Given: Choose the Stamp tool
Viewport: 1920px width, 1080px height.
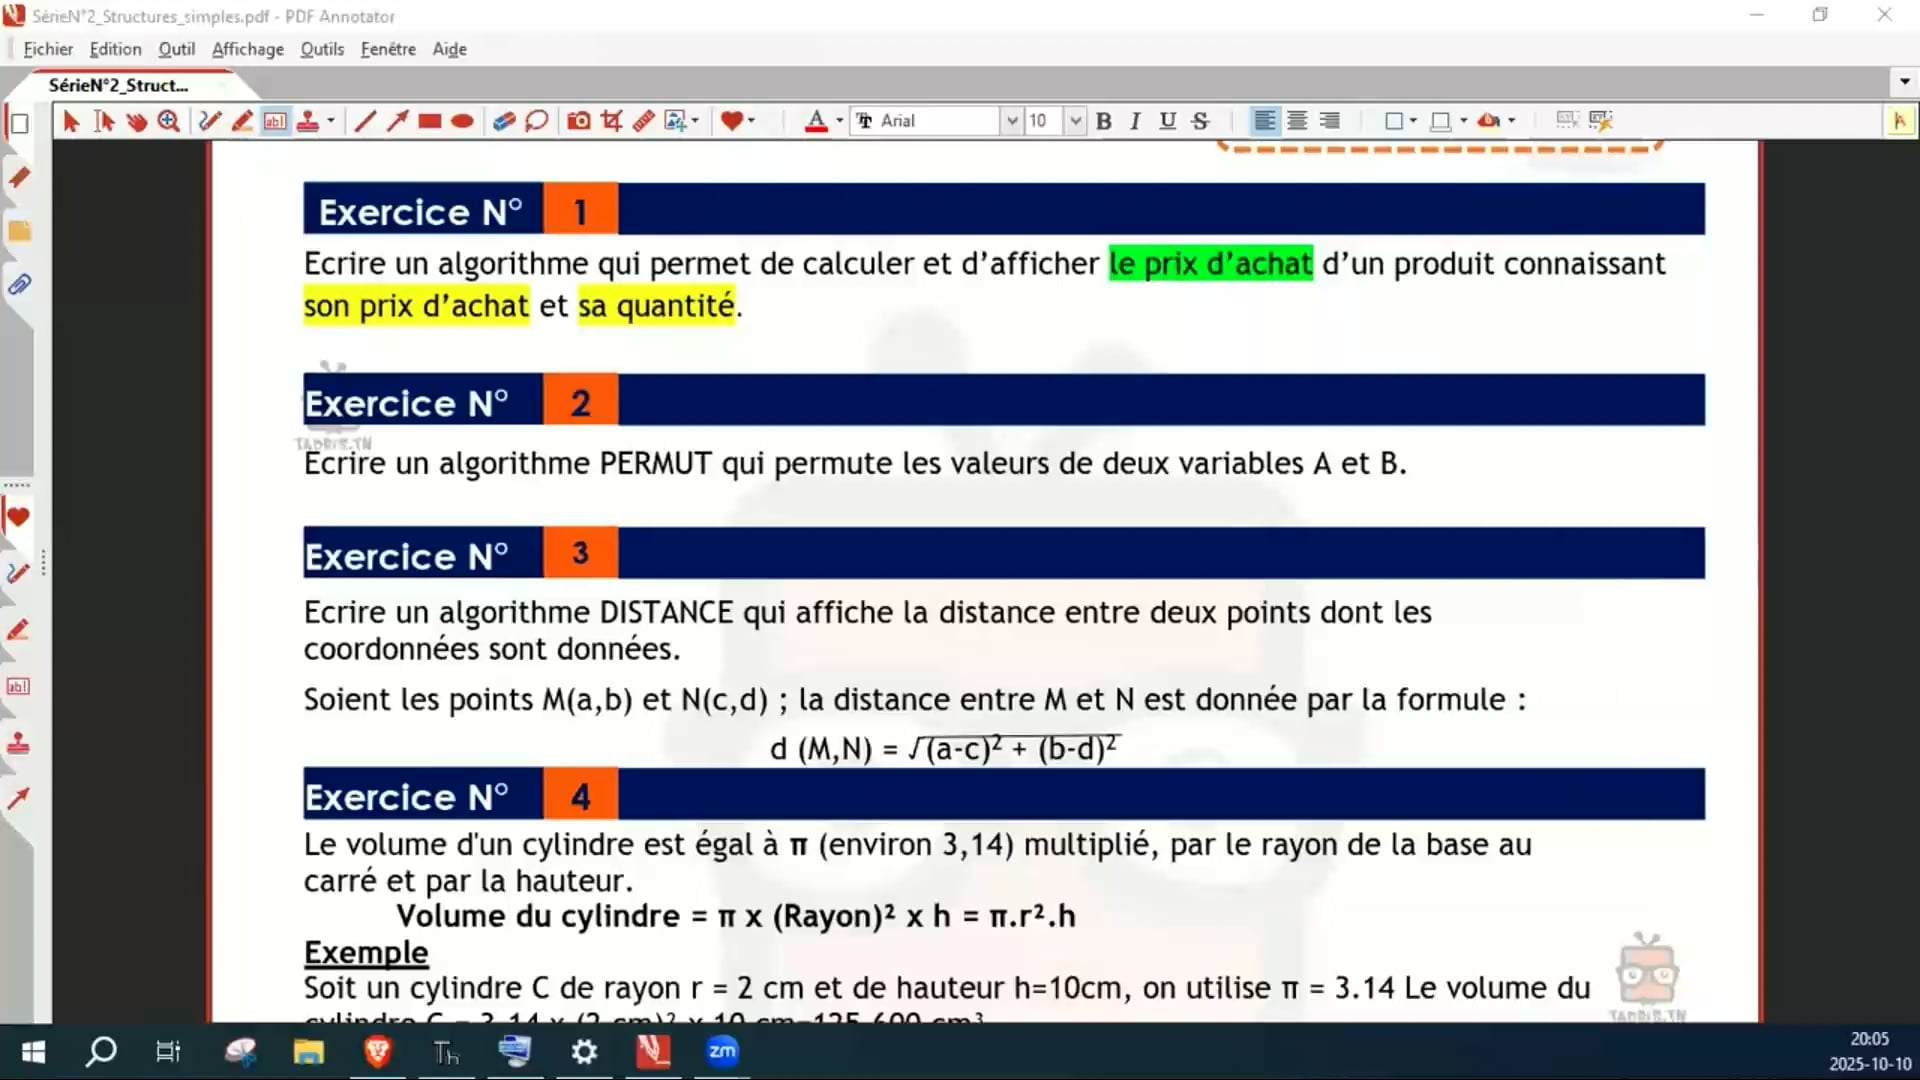Looking at the screenshot, I should coord(308,121).
